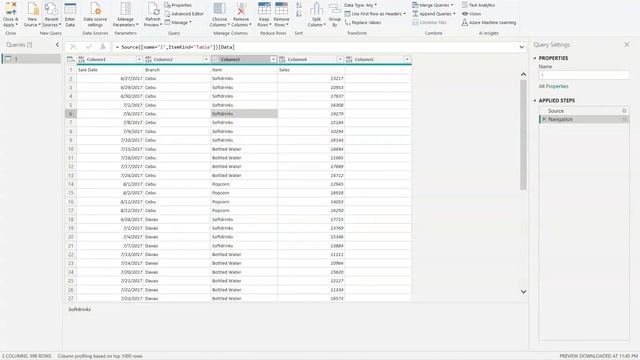The height and width of the screenshot is (360, 640).
Task: Open Data source settings
Action: [x=95, y=15]
